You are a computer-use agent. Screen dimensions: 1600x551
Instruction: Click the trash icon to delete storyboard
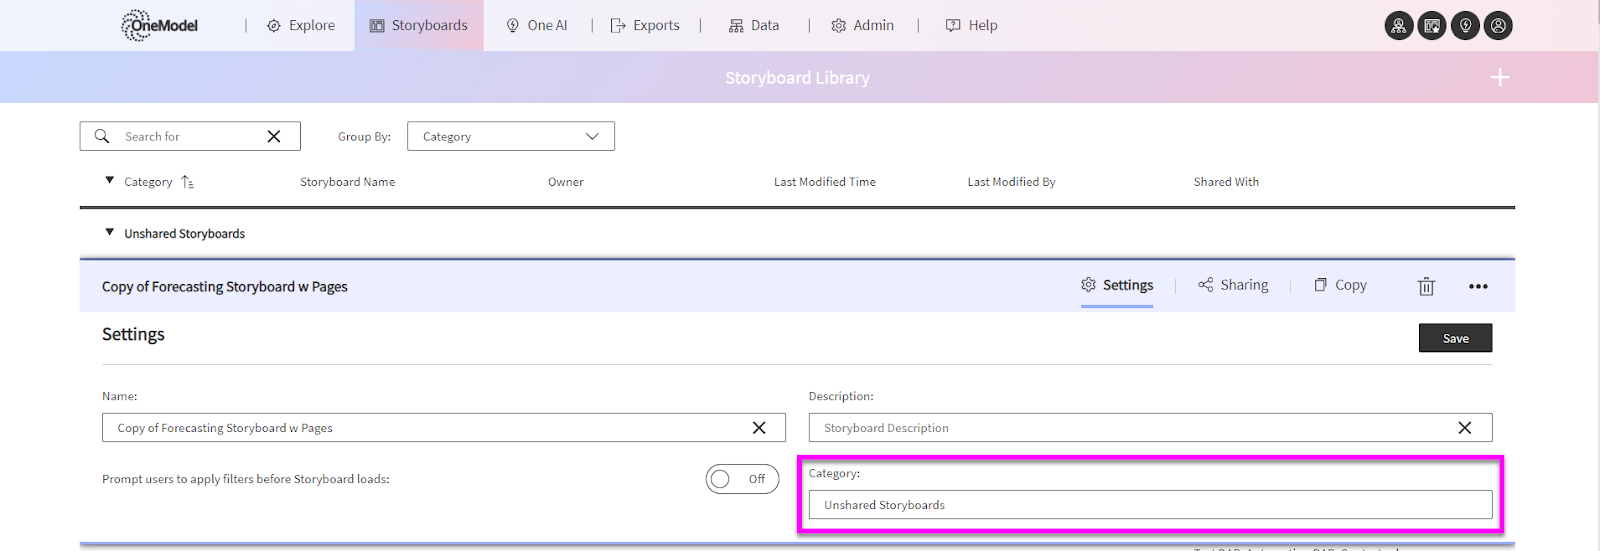(1426, 287)
